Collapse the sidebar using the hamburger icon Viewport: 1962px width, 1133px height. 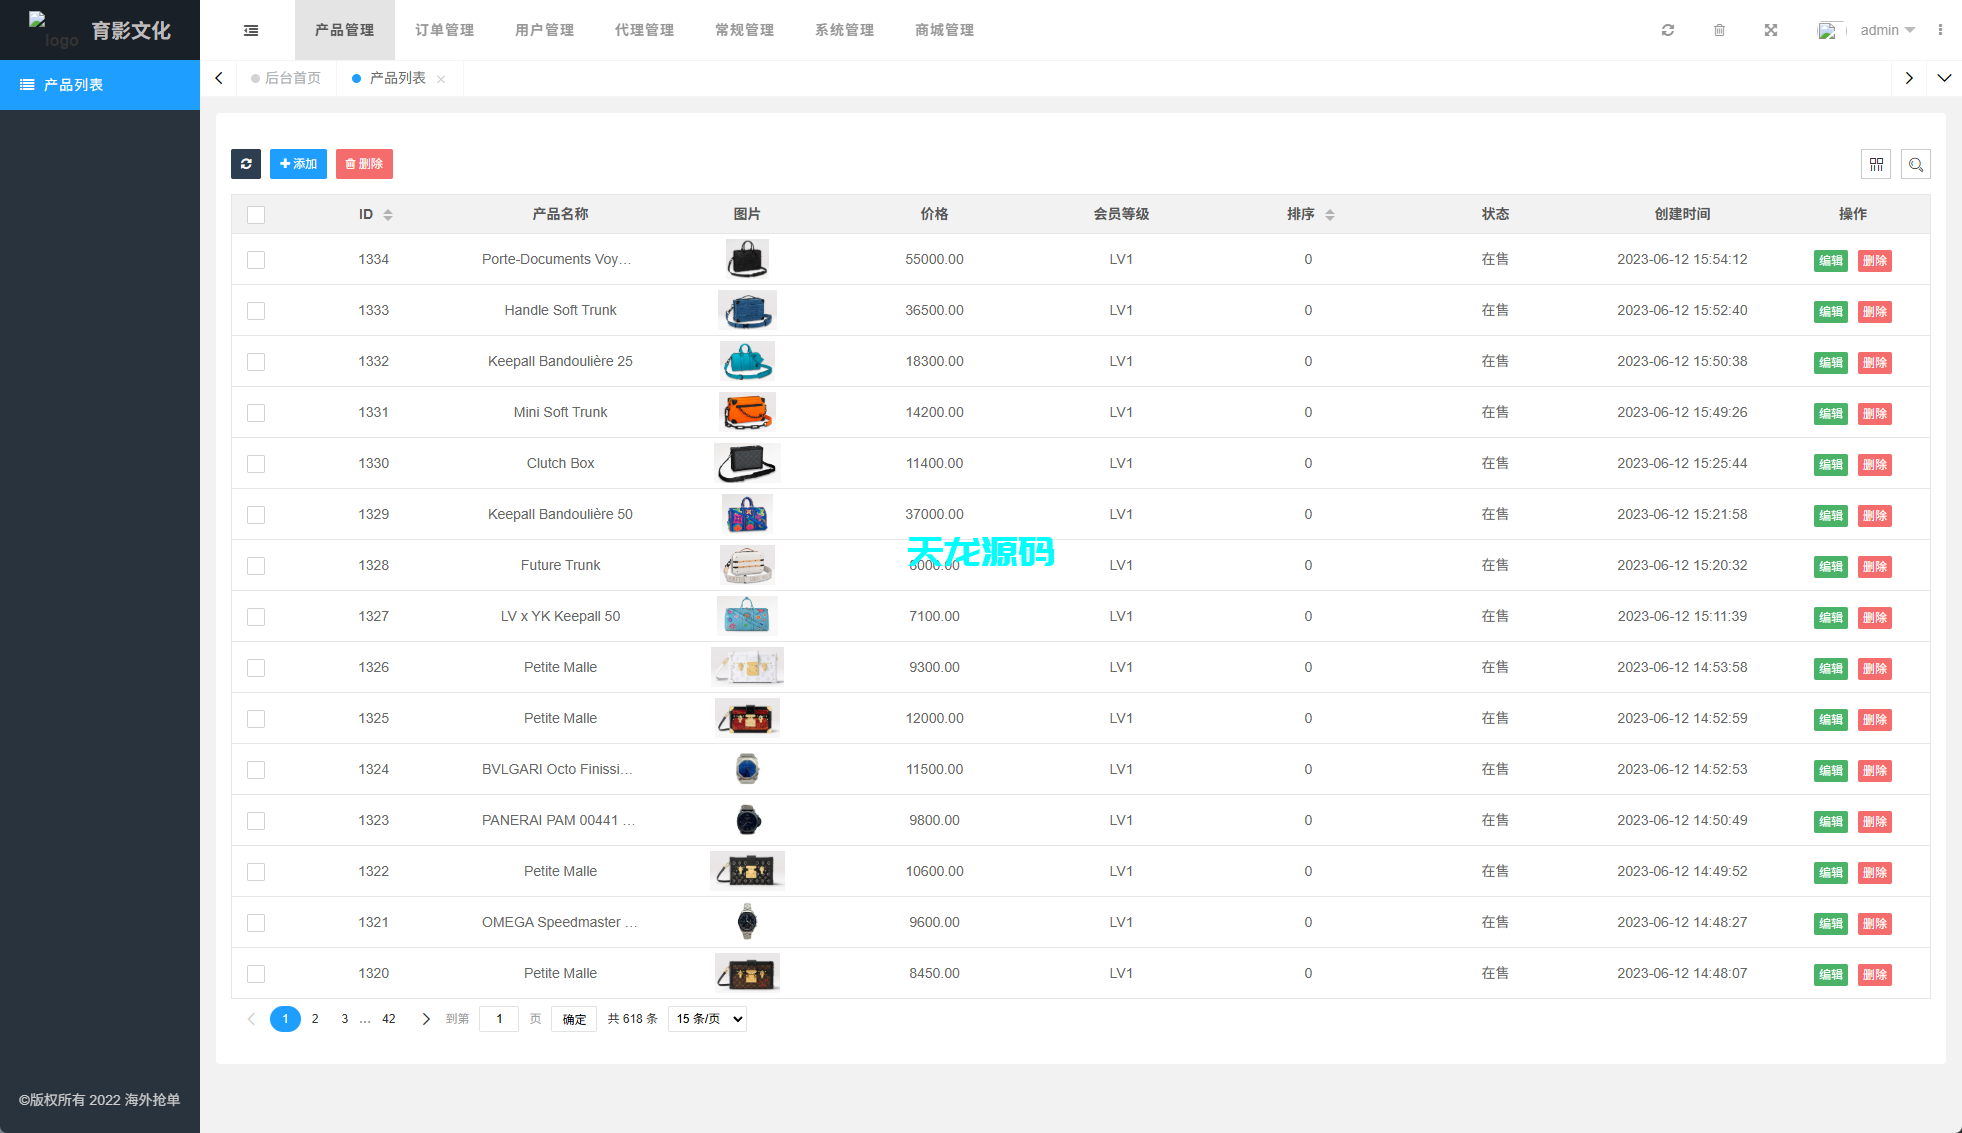point(250,30)
